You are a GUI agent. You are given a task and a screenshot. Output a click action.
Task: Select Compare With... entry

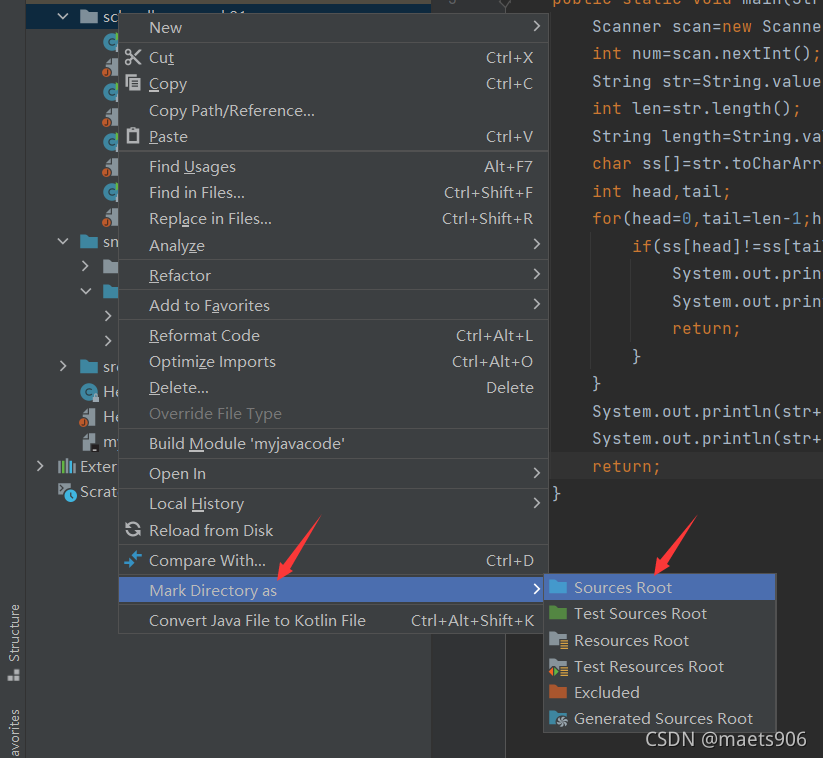click(333, 560)
